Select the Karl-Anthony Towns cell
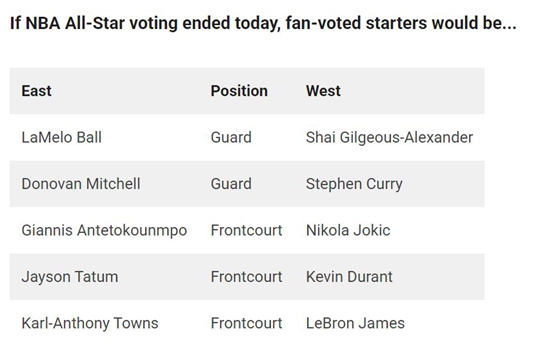540x360 pixels. 90,323
